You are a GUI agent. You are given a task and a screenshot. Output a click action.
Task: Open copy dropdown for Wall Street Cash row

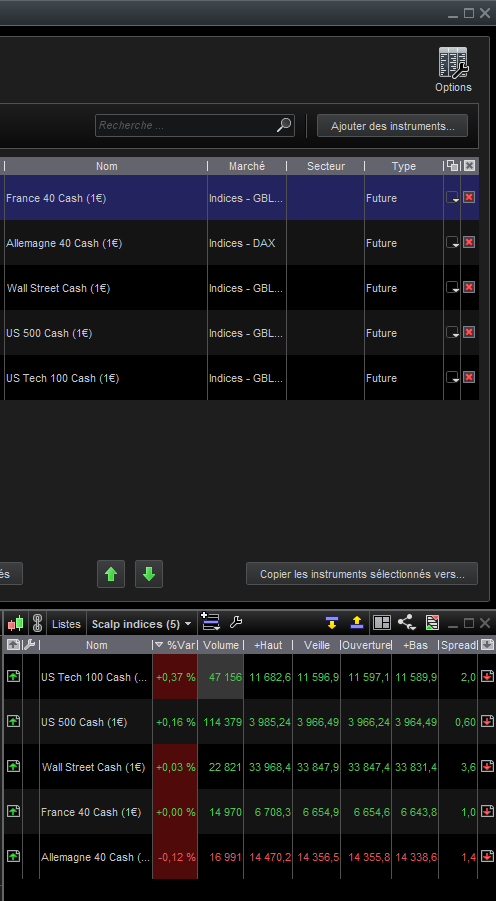[x=452, y=287]
